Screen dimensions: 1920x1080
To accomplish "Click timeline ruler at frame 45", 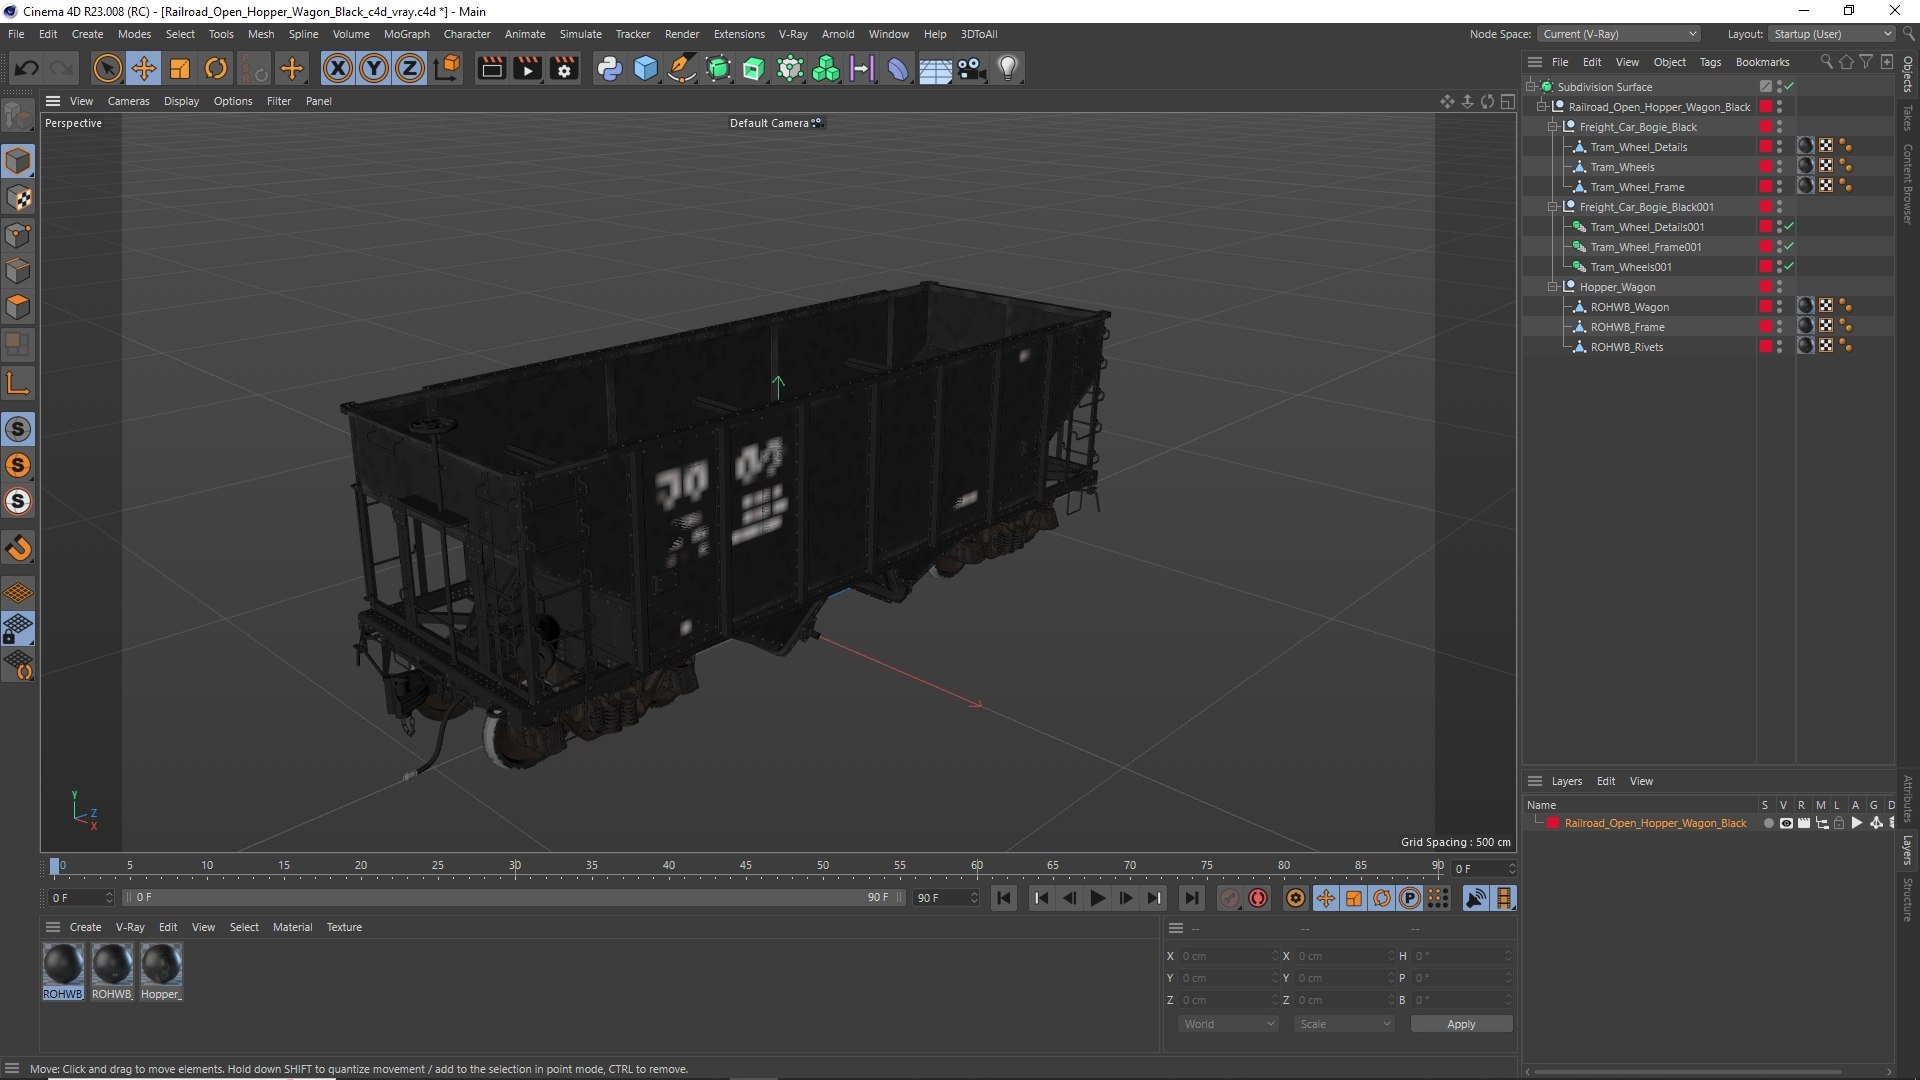I will 746,866.
